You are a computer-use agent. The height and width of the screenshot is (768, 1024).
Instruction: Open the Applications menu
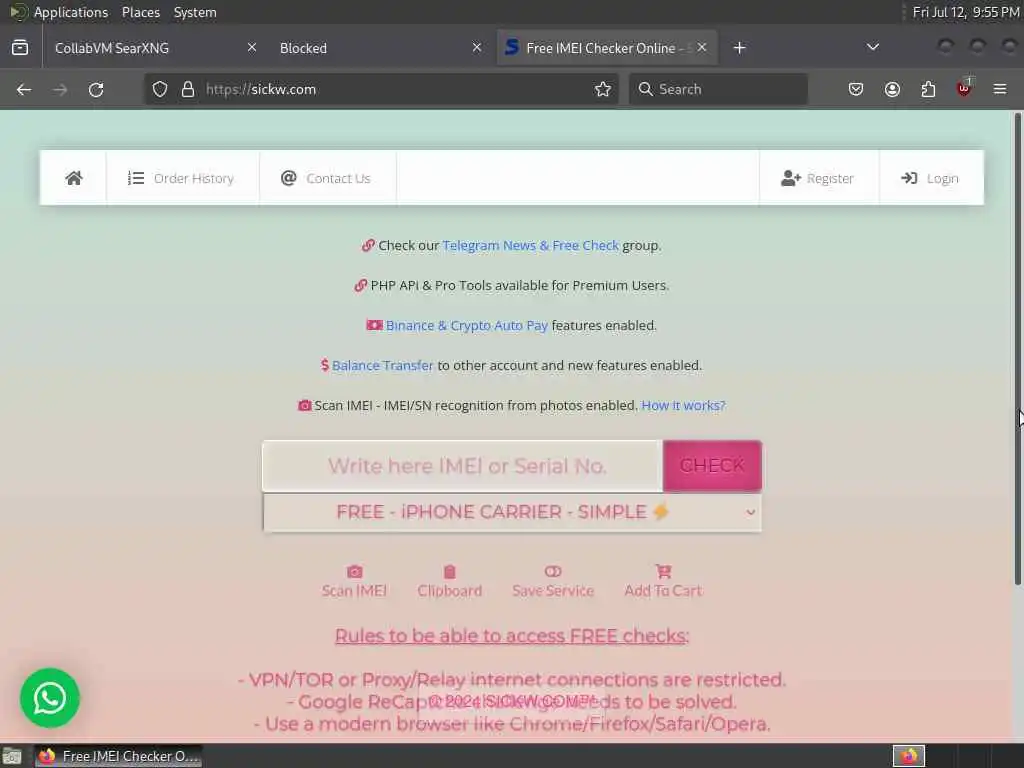point(71,12)
